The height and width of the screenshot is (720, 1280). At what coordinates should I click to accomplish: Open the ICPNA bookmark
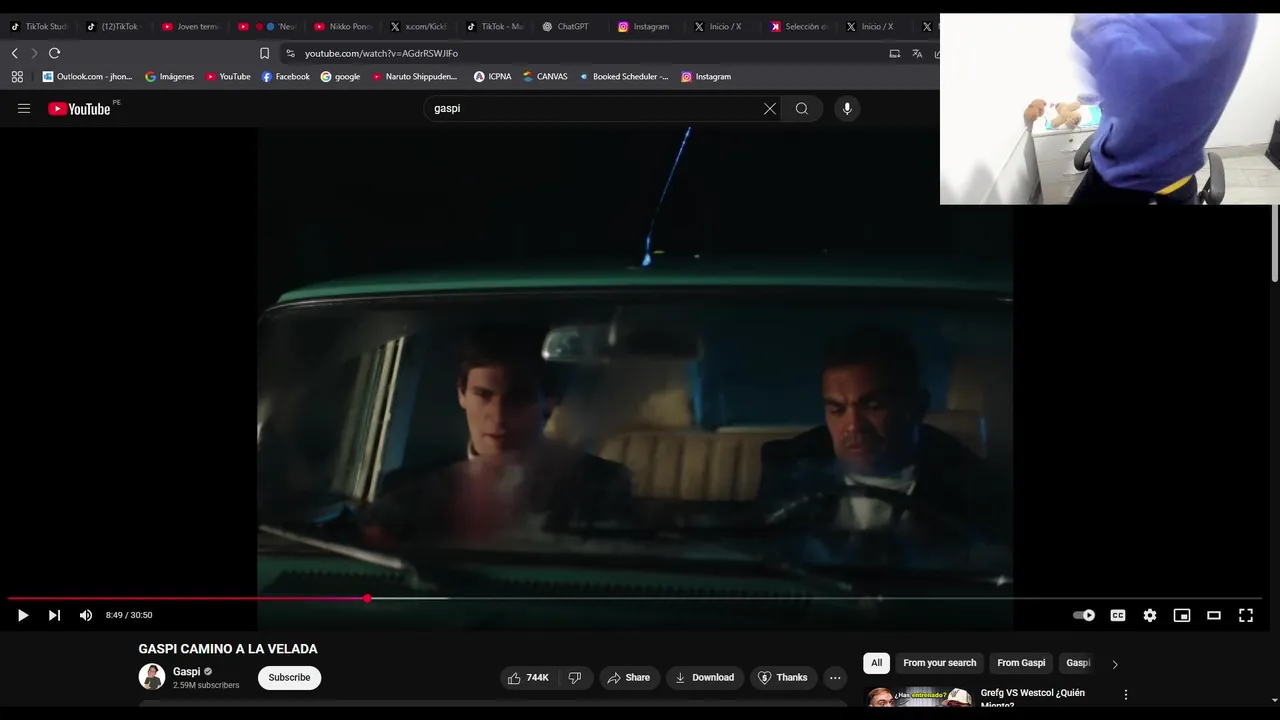tap(493, 76)
